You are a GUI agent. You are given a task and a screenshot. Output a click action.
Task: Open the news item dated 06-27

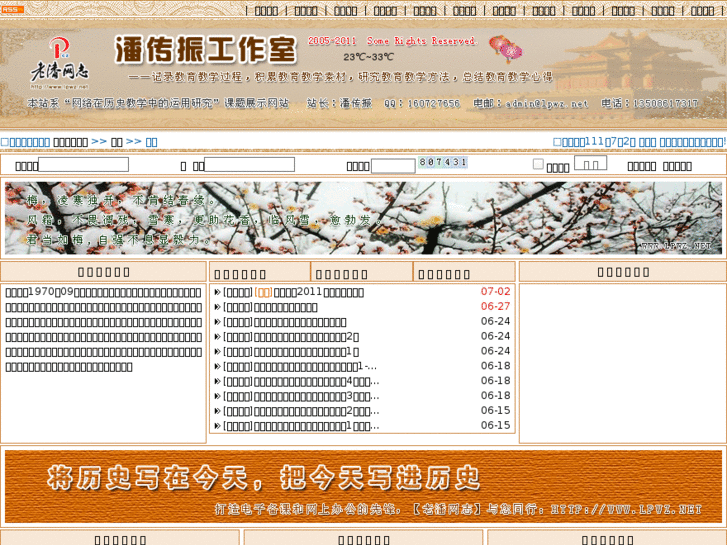[x=286, y=307]
